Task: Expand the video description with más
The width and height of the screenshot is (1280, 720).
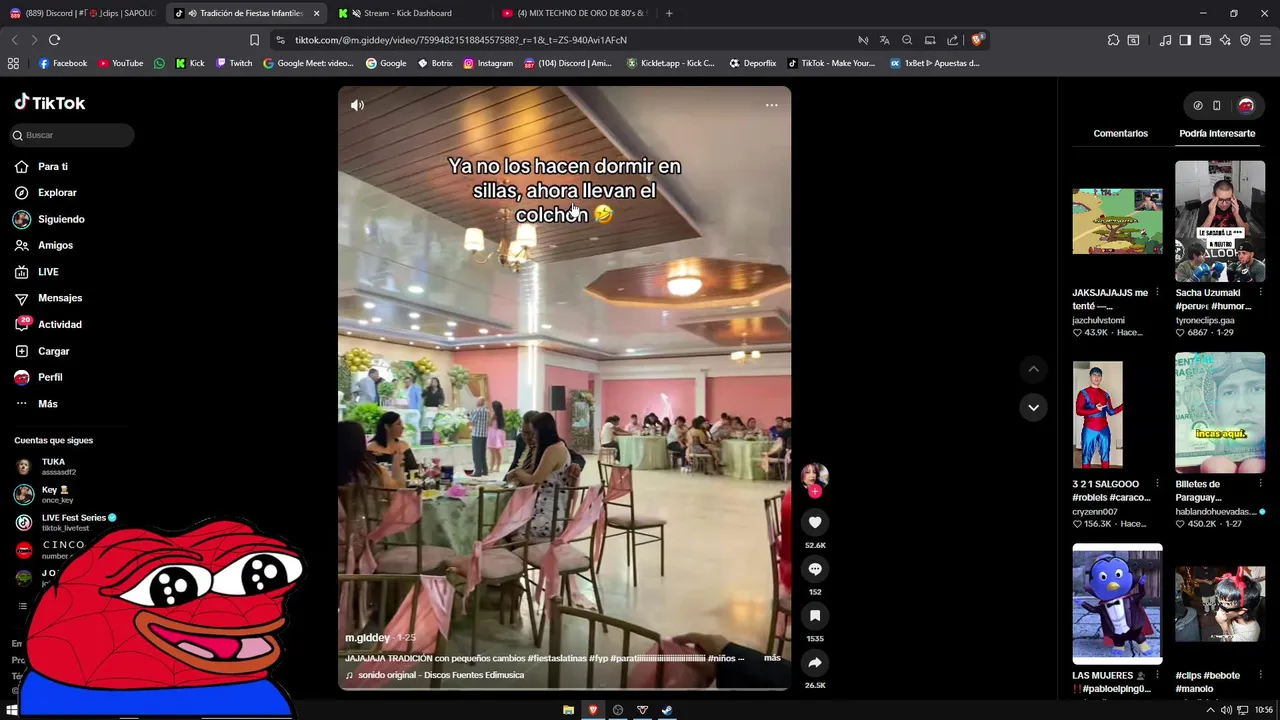Action: [x=772, y=658]
